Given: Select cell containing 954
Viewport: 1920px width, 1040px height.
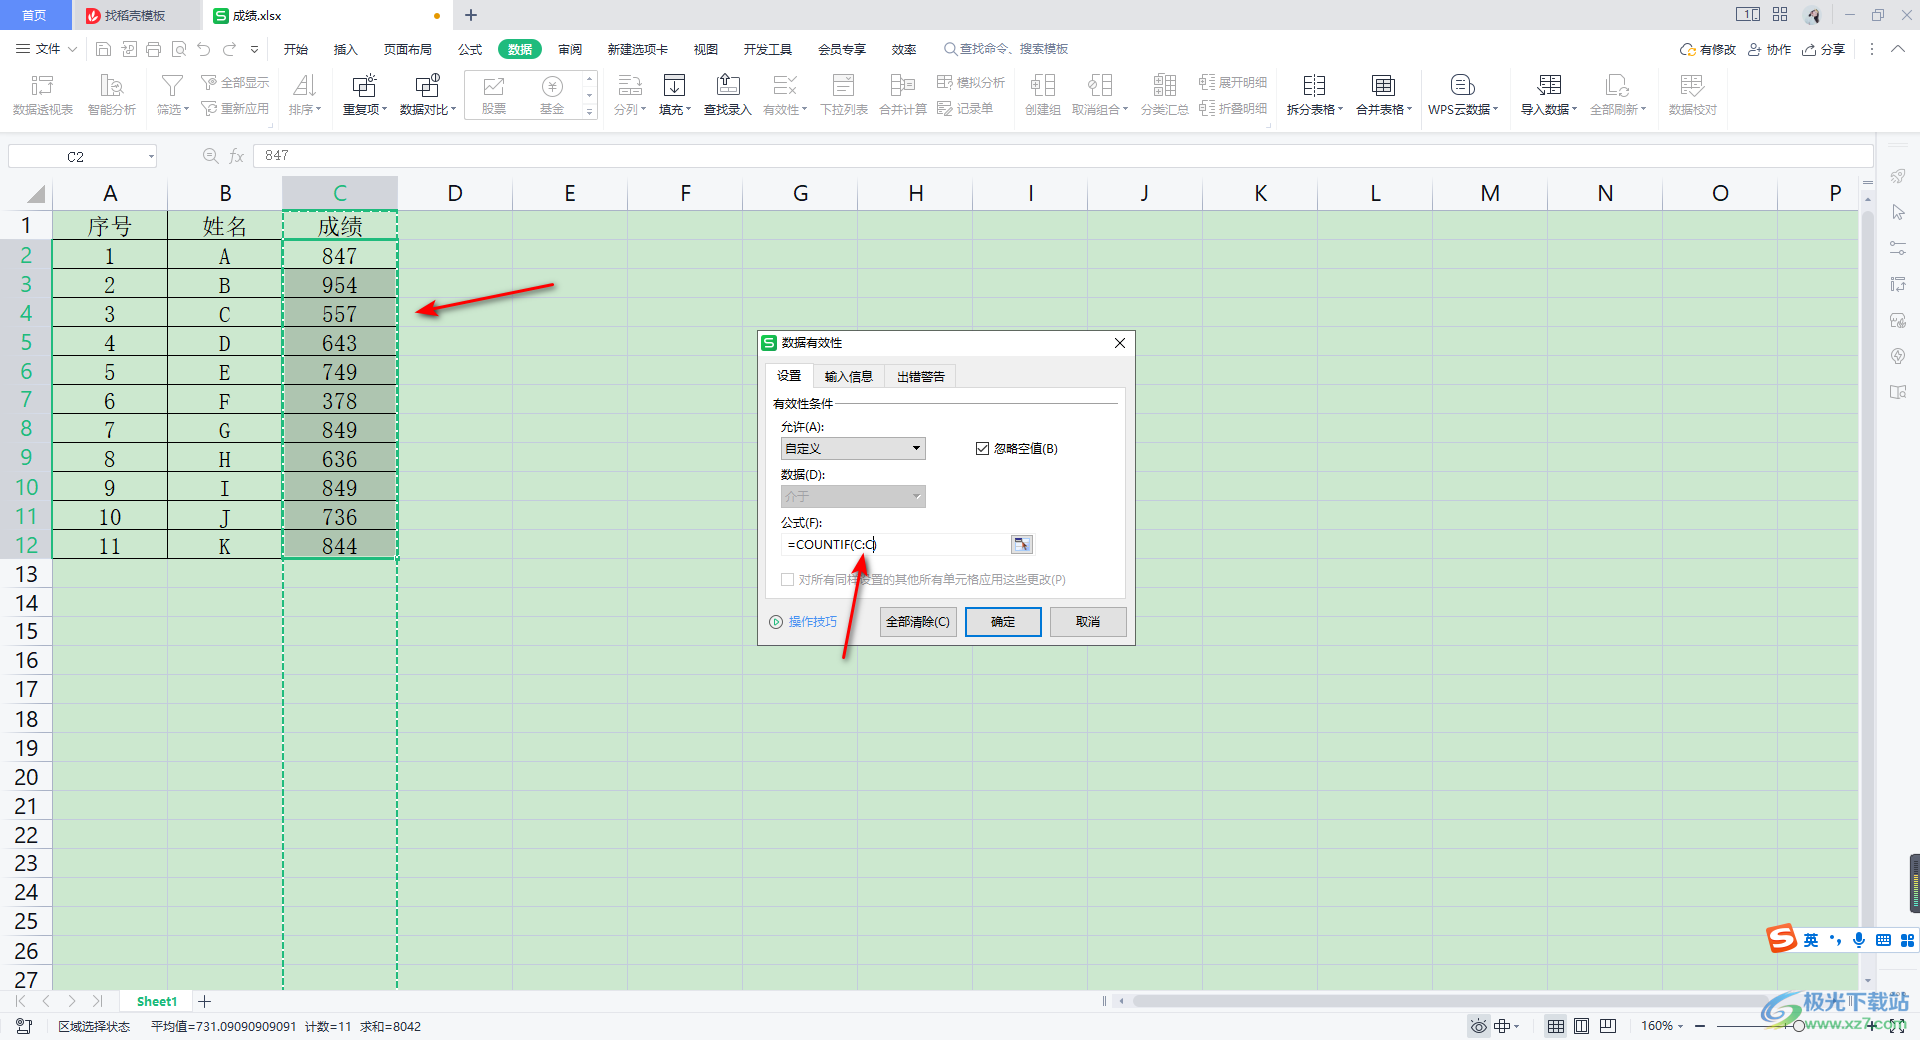Looking at the screenshot, I should coord(340,285).
